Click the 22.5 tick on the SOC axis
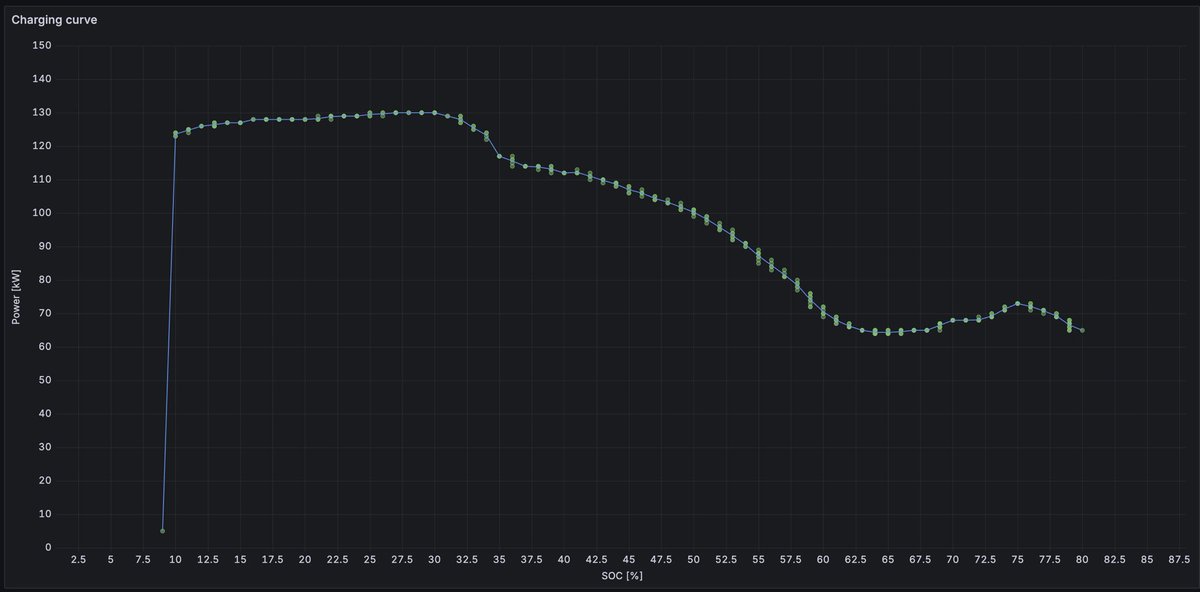This screenshot has width=1200, height=592. tap(337, 559)
